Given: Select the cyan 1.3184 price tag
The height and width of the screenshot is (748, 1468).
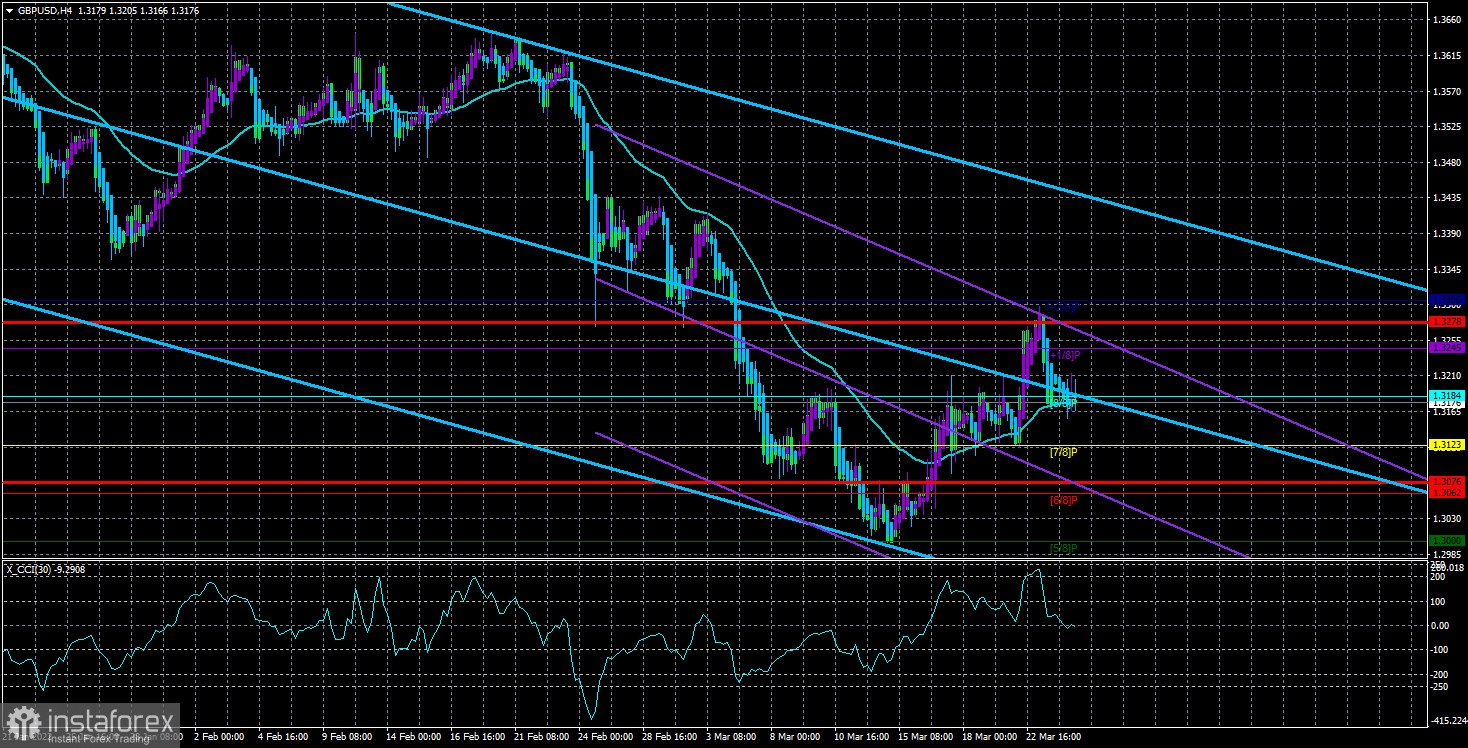Looking at the screenshot, I should click(x=1448, y=396).
